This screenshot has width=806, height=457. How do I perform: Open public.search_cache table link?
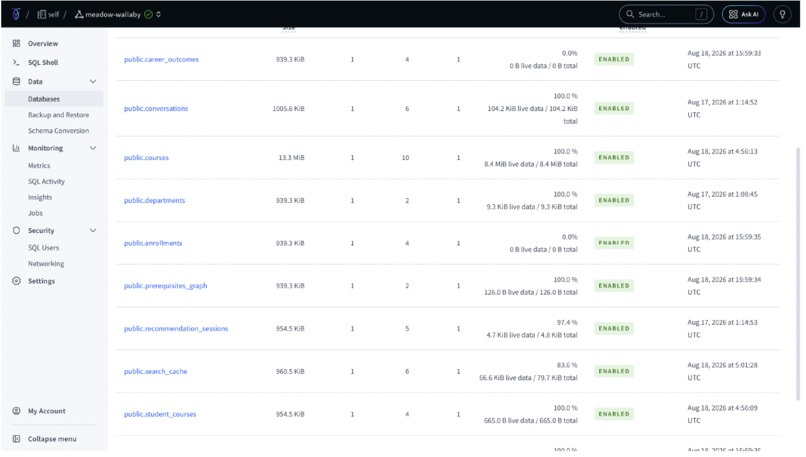(156, 371)
